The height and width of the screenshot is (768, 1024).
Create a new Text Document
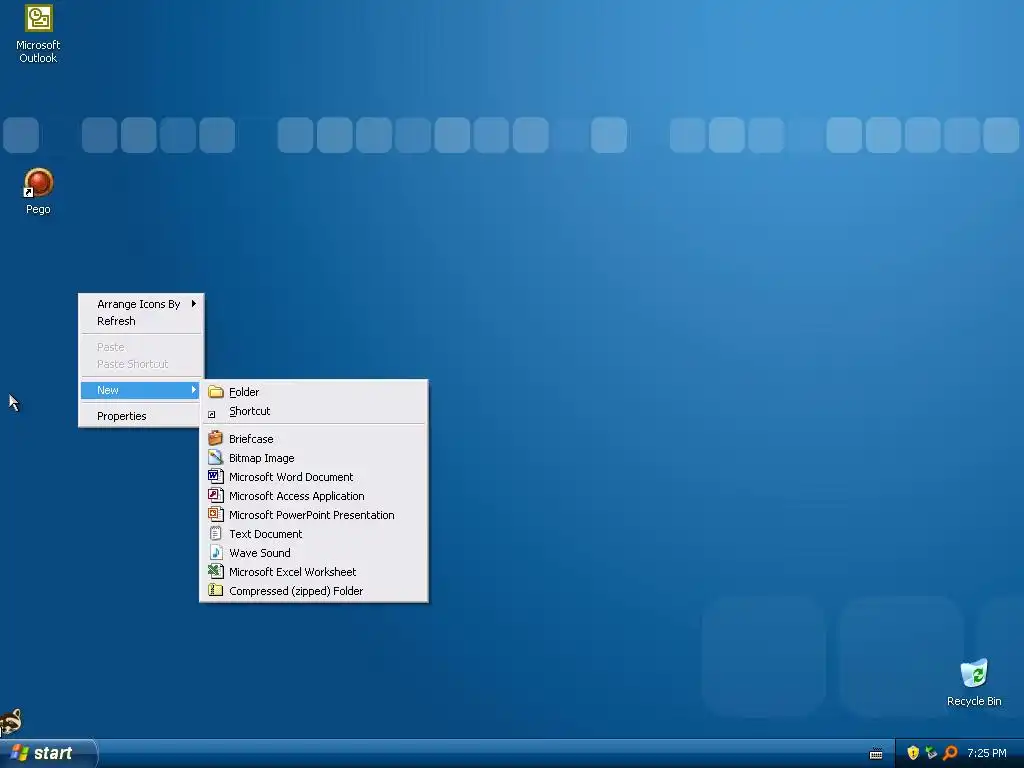coord(313,534)
